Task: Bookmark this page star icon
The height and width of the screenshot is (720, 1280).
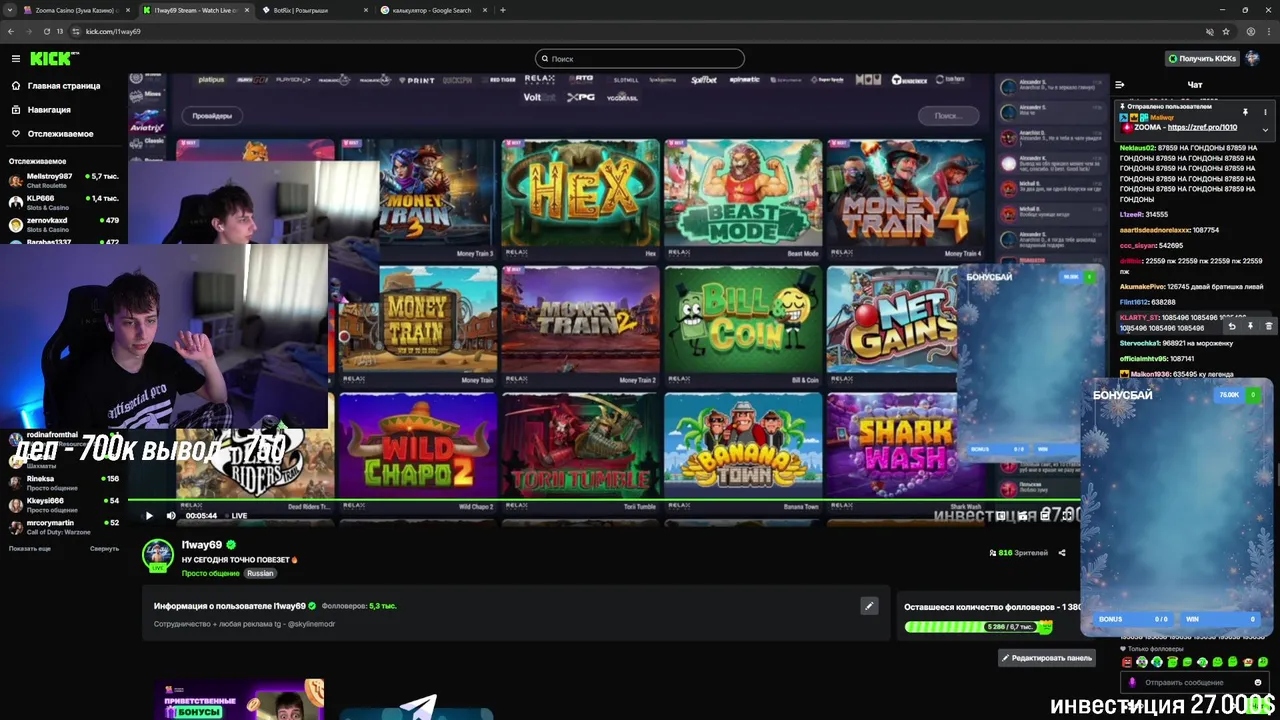Action: pos(1226,31)
